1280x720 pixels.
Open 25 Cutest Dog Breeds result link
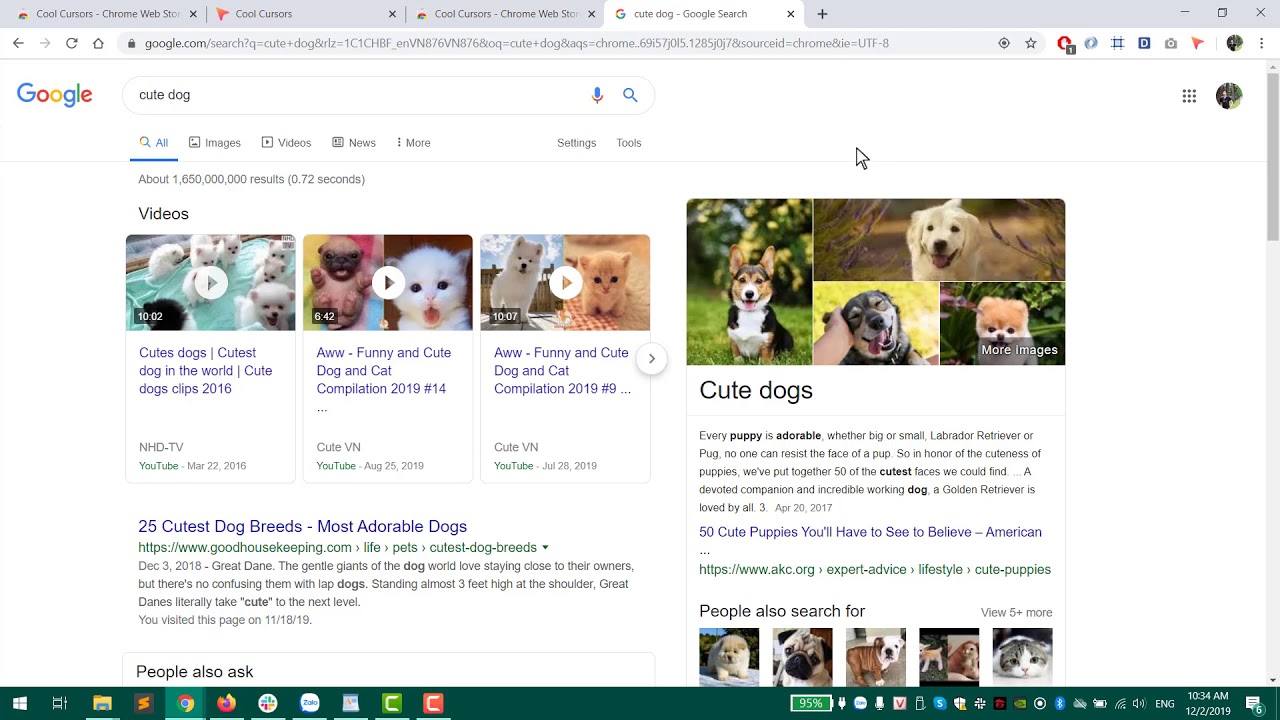click(x=303, y=526)
